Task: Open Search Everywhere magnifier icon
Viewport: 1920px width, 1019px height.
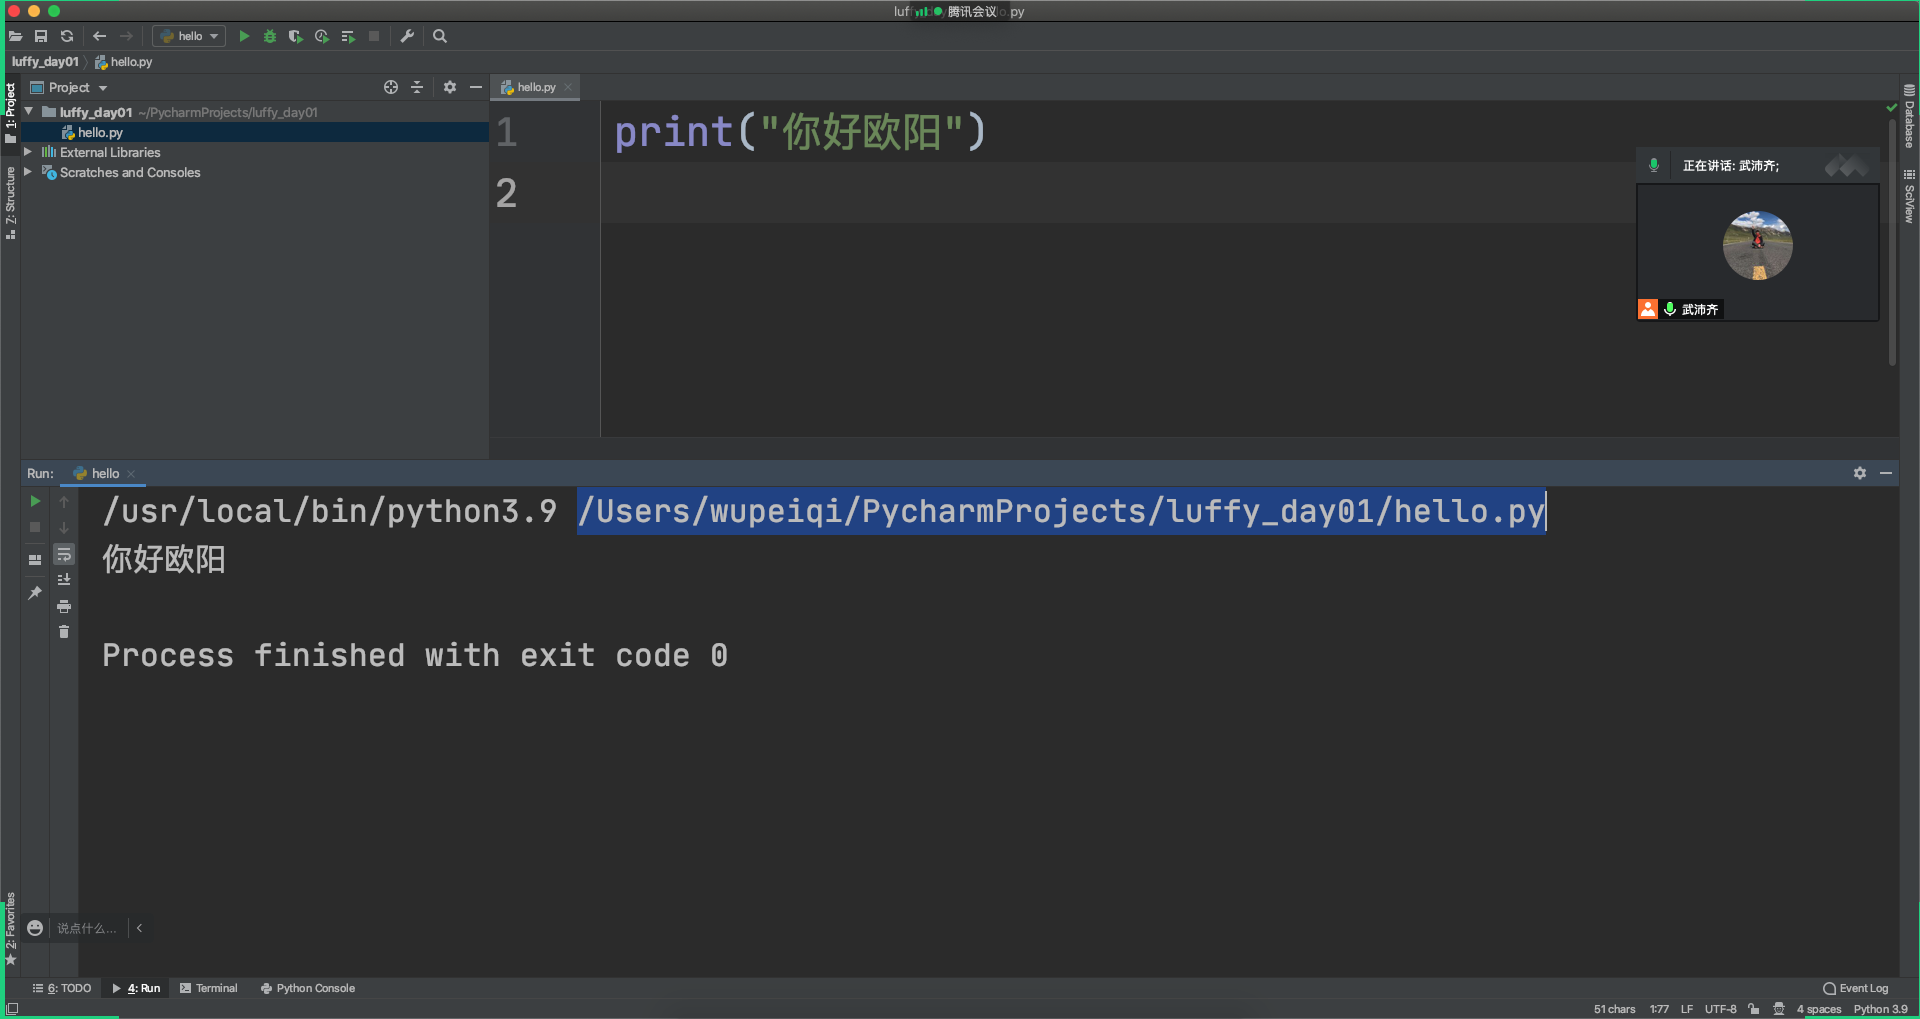Action: (440, 36)
